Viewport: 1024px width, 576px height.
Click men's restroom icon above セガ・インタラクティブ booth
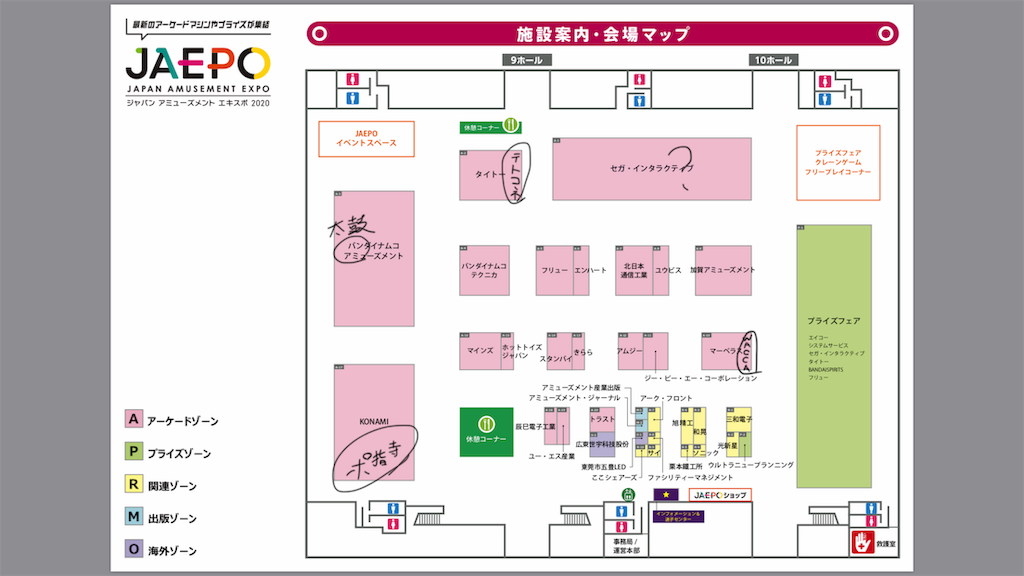[x=639, y=101]
